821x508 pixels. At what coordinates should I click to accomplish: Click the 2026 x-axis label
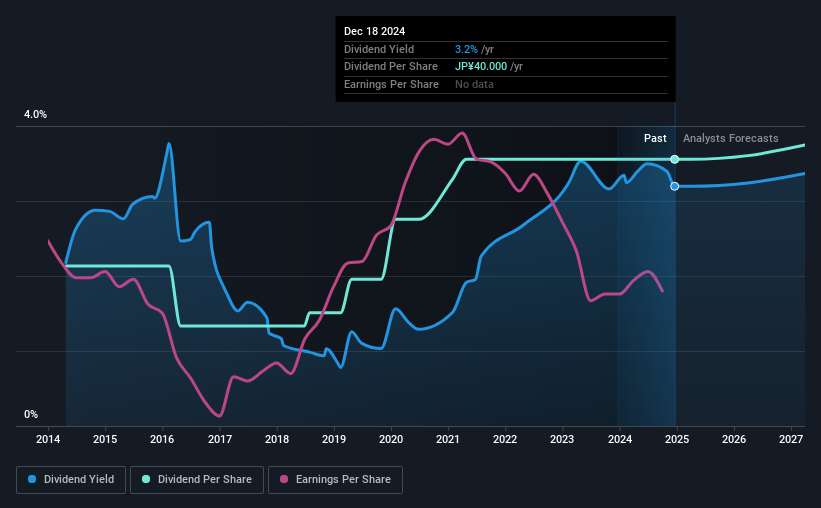734,439
